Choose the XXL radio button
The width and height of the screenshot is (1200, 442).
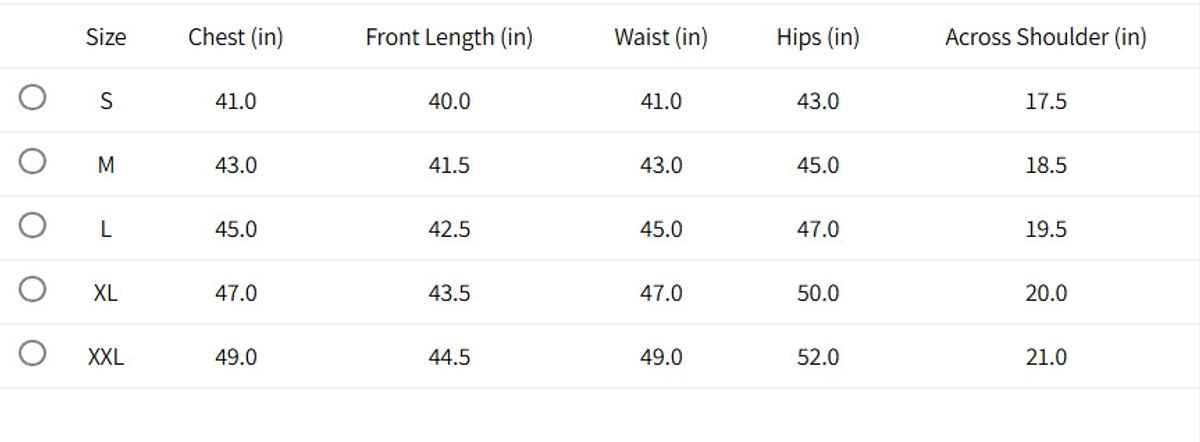point(32,354)
